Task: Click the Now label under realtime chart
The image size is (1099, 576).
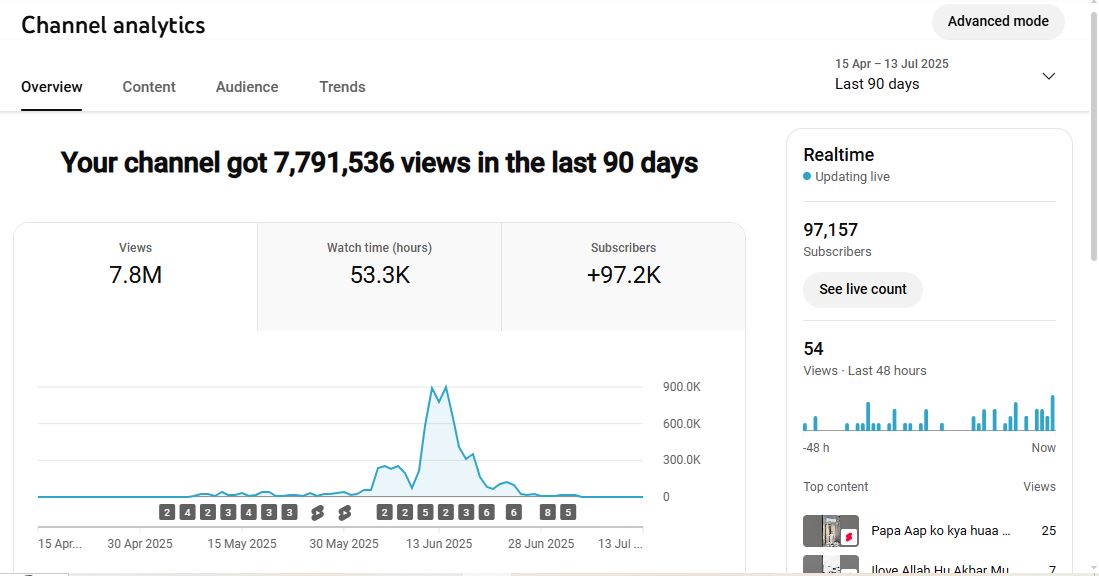Action: pyautogui.click(x=1043, y=448)
